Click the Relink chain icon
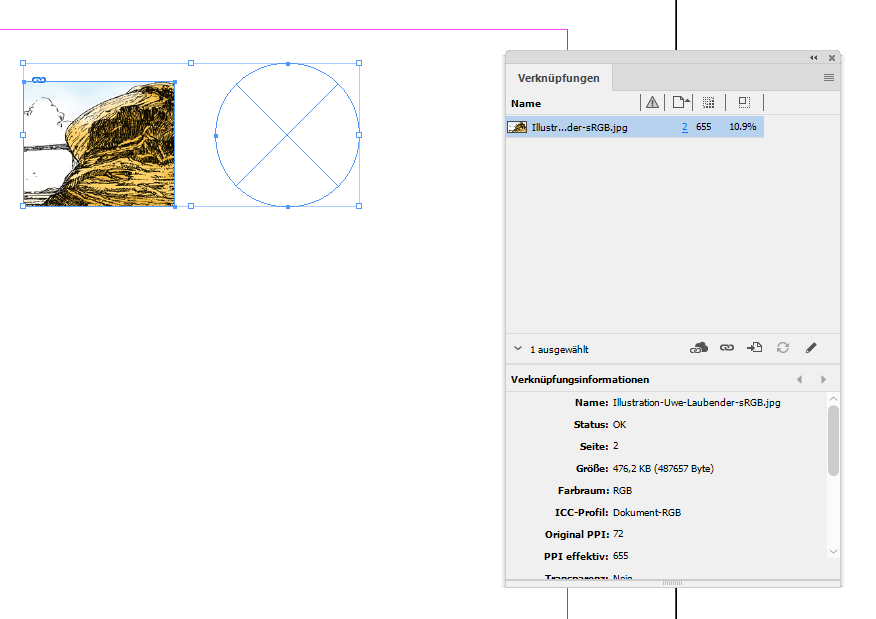Viewport: 876px width, 619px height. (x=727, y=347)
